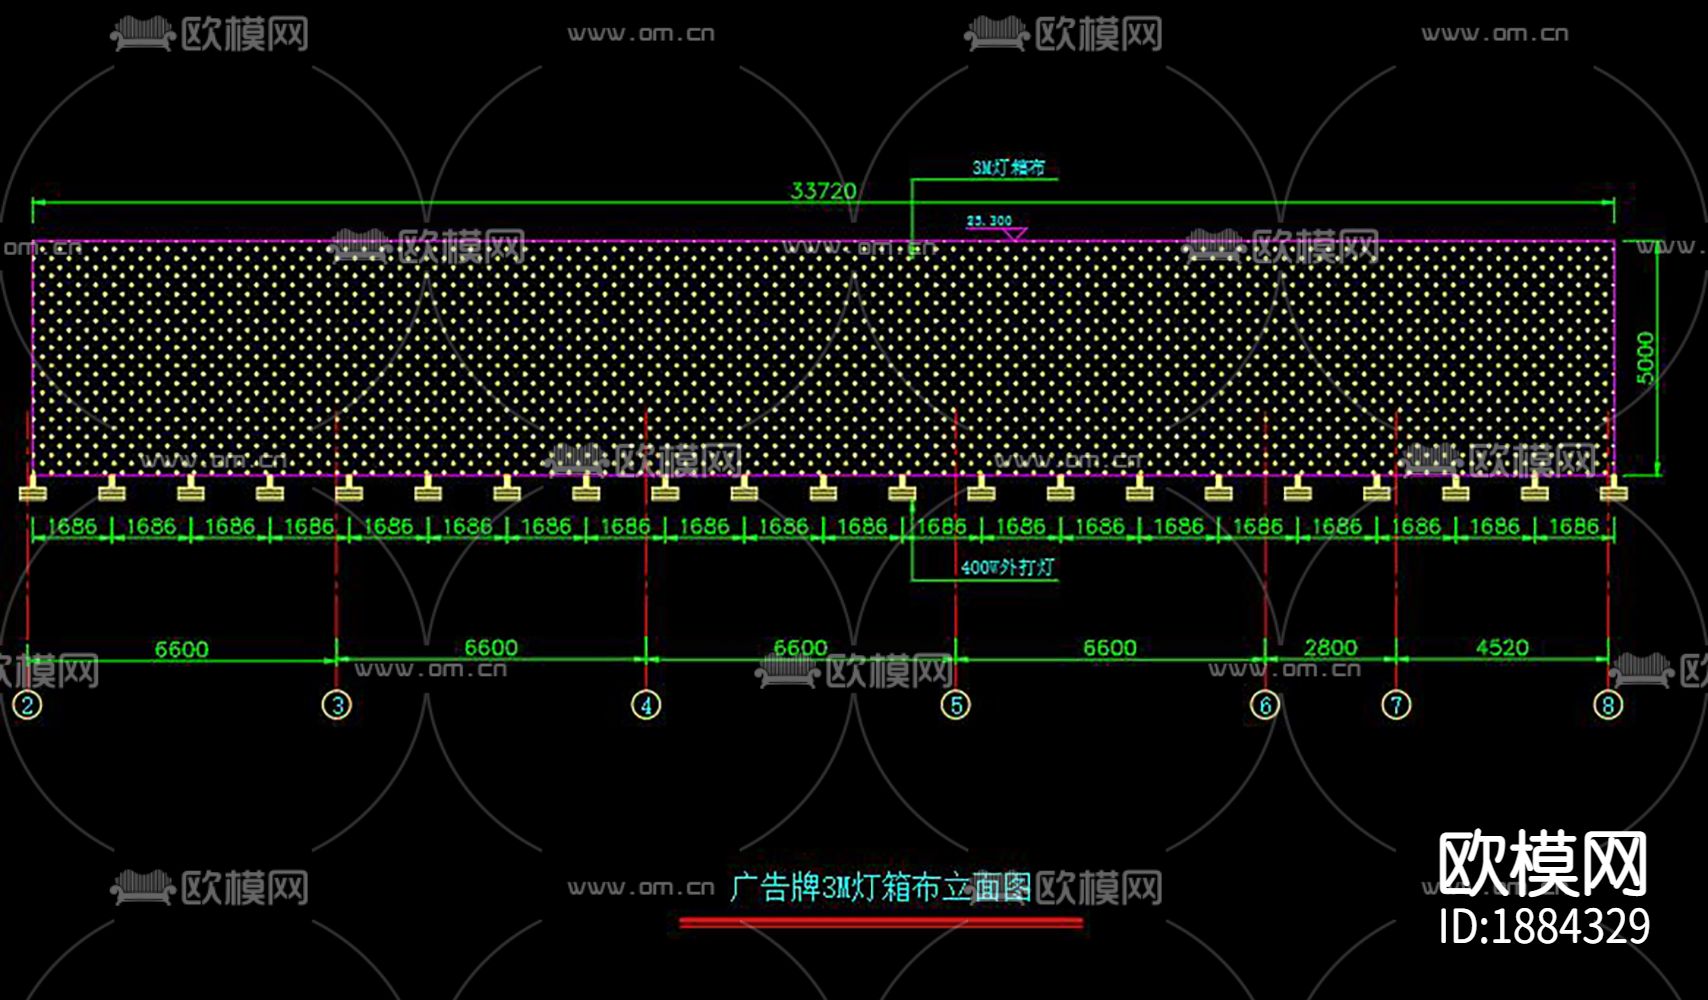Screen dimensions: 1708x1000
Task: Select the axis bubble labeled 5
Action: (957, 704)
